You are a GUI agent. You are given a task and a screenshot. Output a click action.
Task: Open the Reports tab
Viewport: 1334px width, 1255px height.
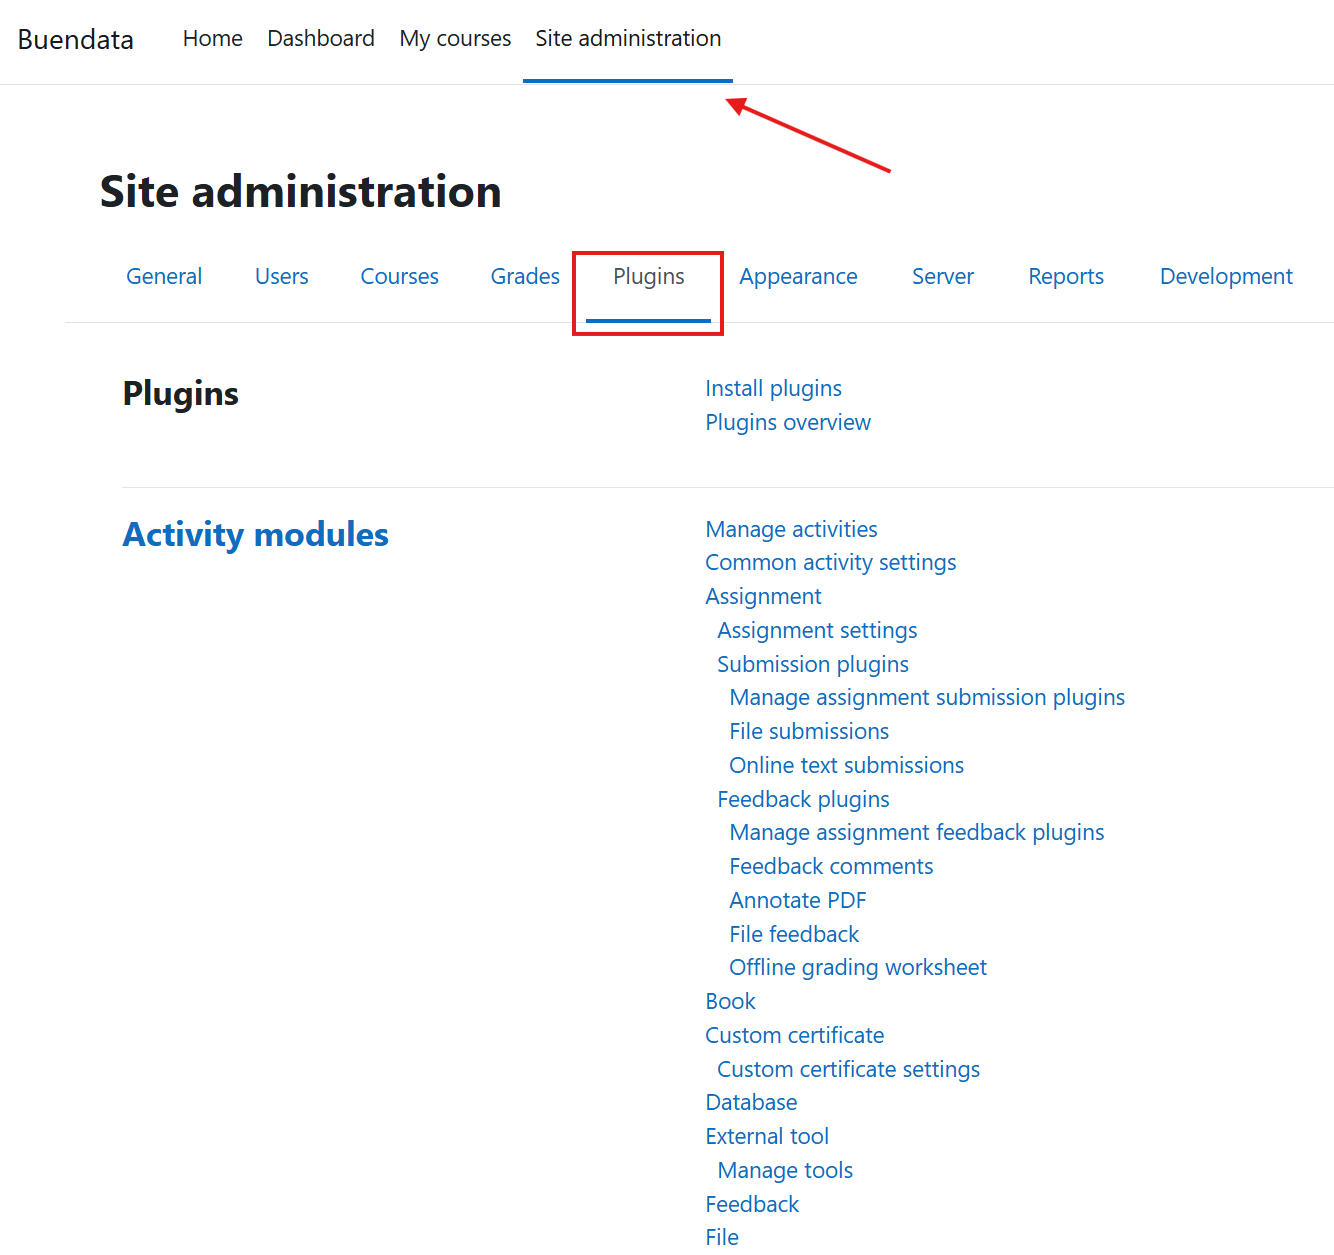point(1065,276)
